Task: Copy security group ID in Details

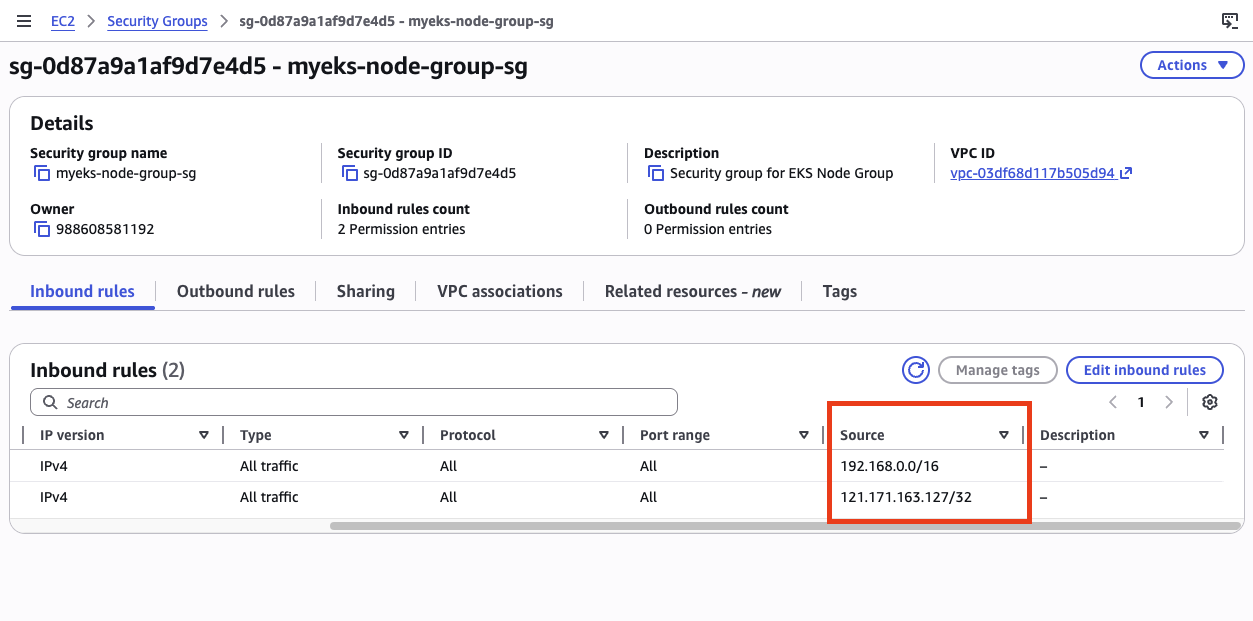Action: coord(349,173)
